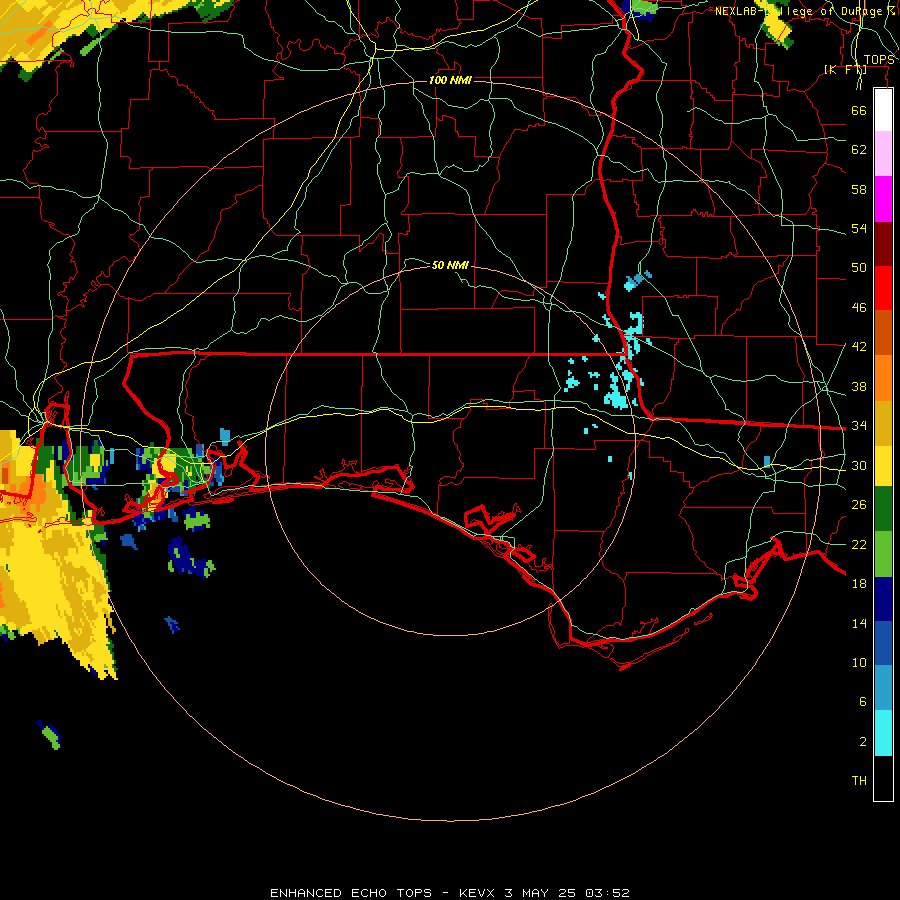Click the '54' legend value
The height and width of the screenshot is (900, 900).
pyautogui.click(x=859, y=228)
